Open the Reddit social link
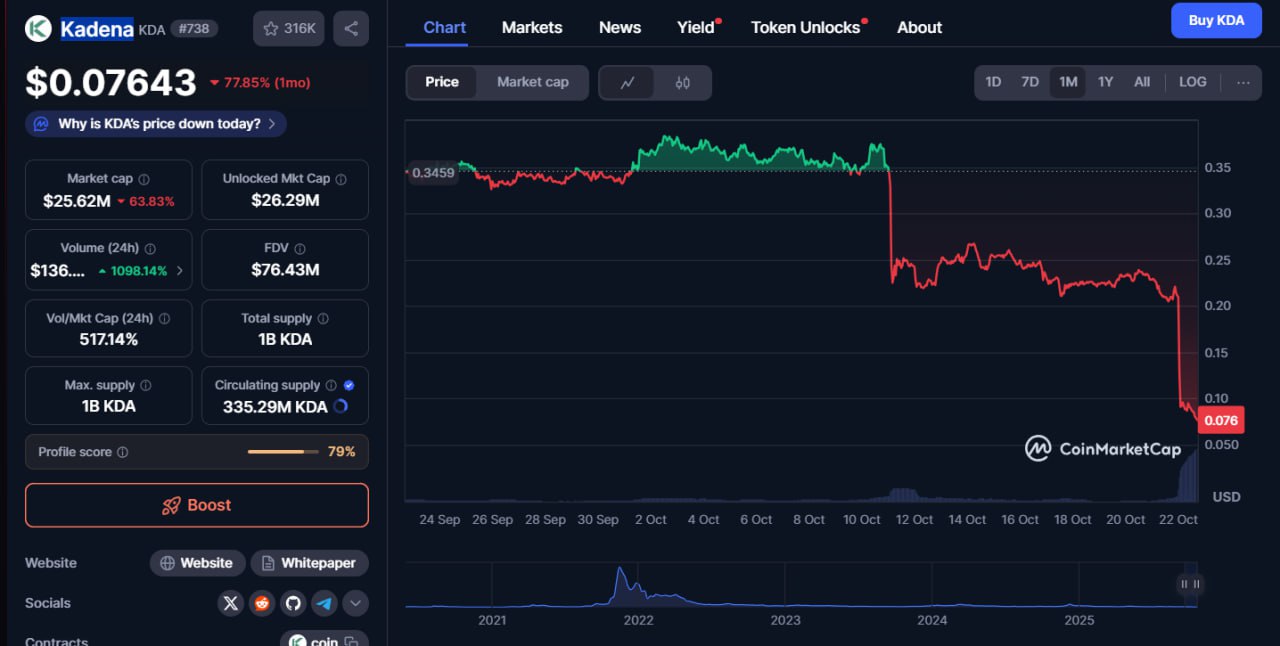 262,603
